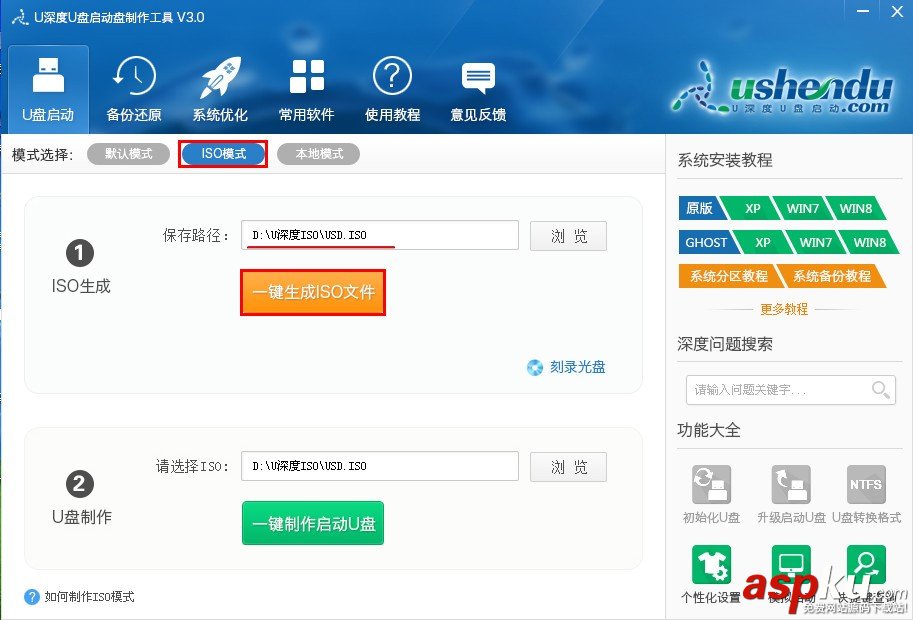913x620 pixels.
Task: Click 浏览 button beside 请选择ISO
Action: 568,467
